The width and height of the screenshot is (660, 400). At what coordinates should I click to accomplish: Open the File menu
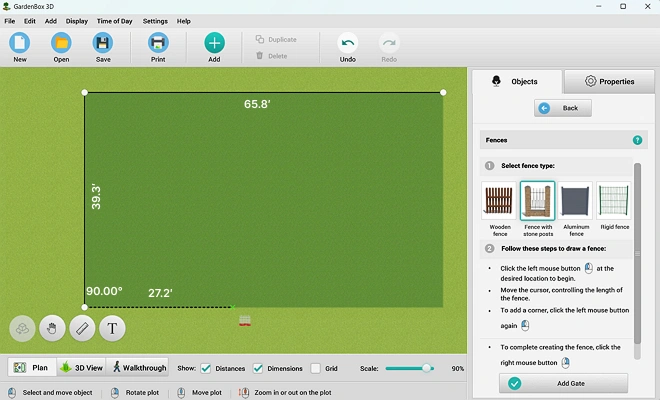[10, 21]
